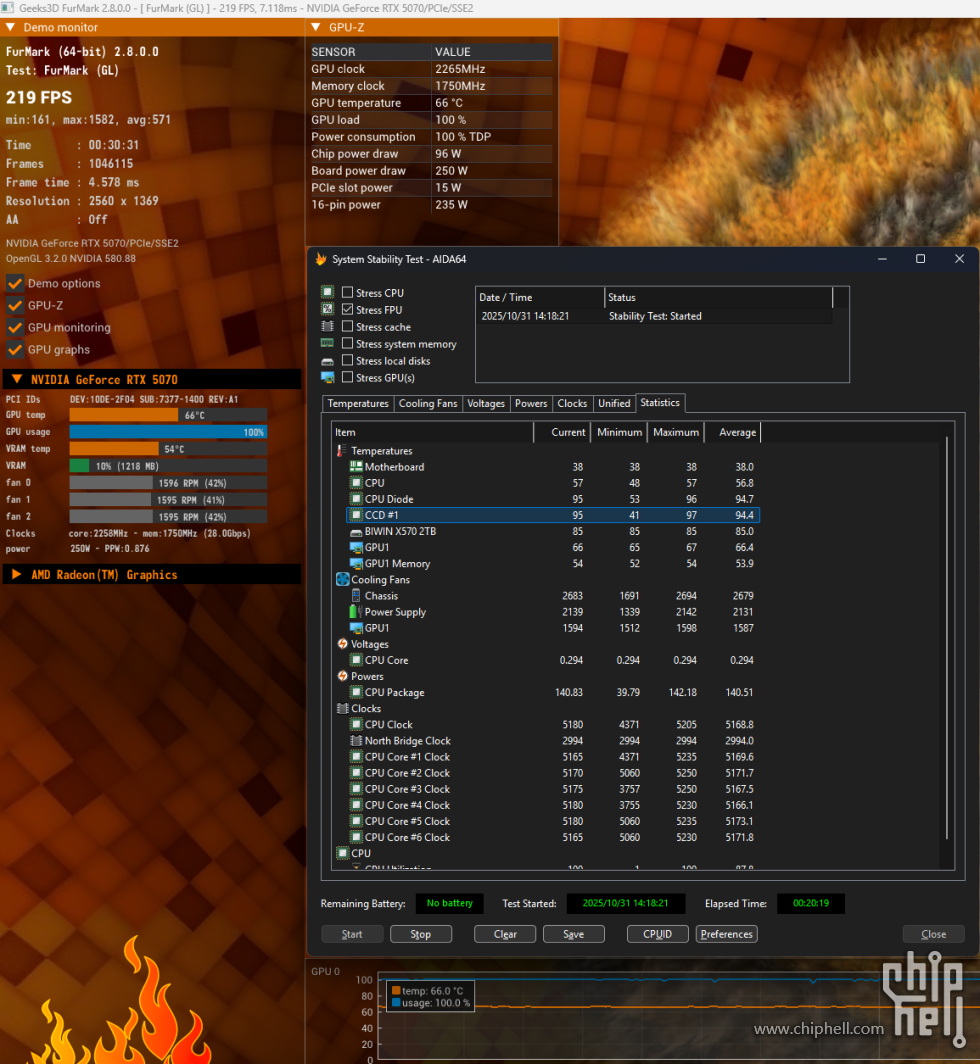Click the CPU Package row icon
Screen dimensions: 980x1064
(x=356, y=692)
